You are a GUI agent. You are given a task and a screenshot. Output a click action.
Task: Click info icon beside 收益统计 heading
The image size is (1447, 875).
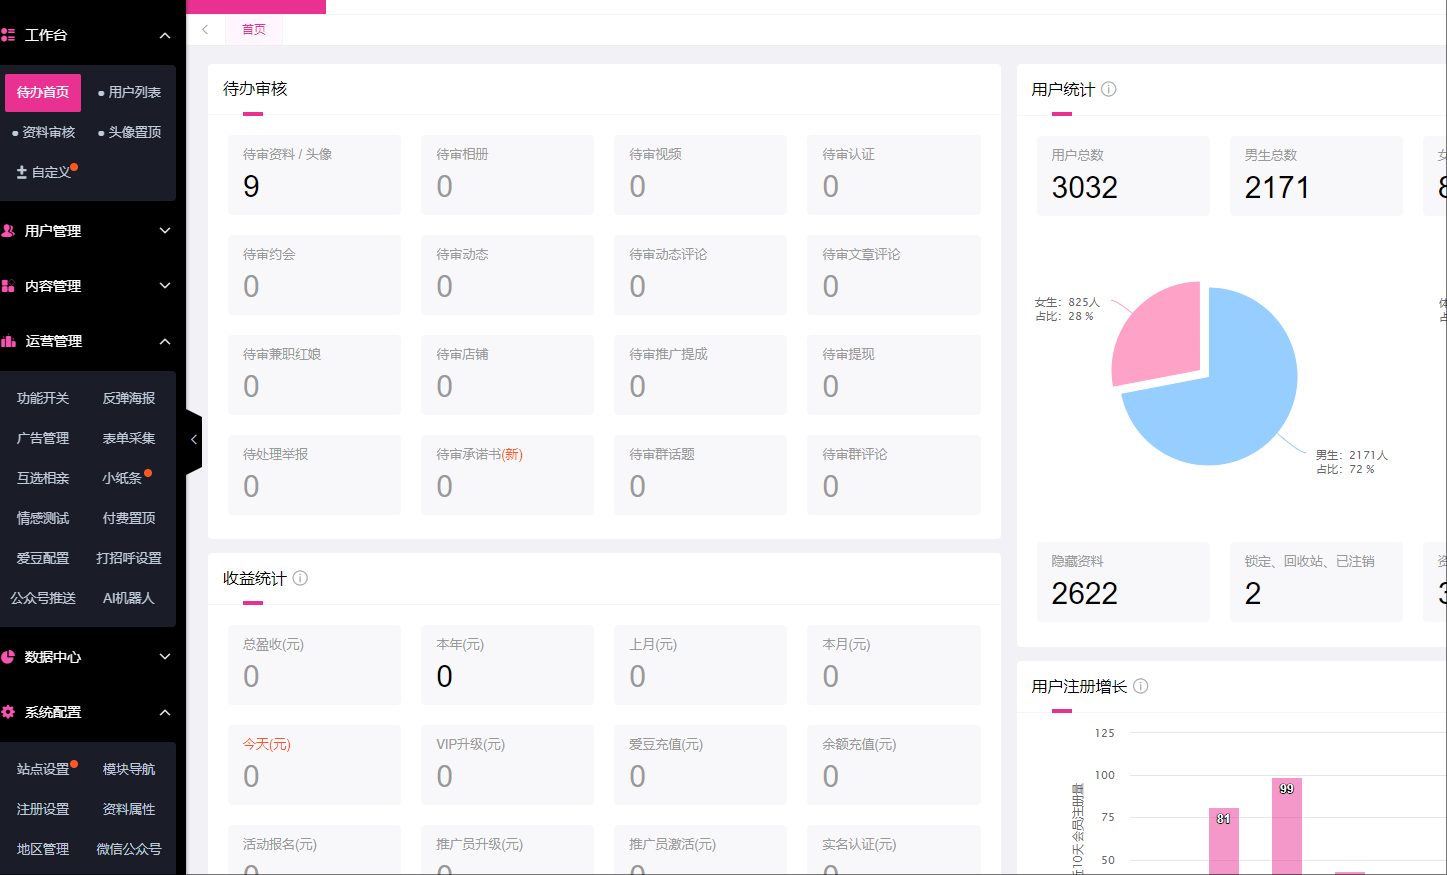pos(300,578)
